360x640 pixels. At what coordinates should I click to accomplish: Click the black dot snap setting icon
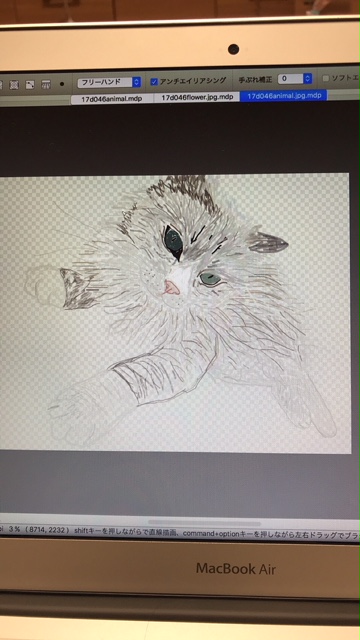[62, 84]
